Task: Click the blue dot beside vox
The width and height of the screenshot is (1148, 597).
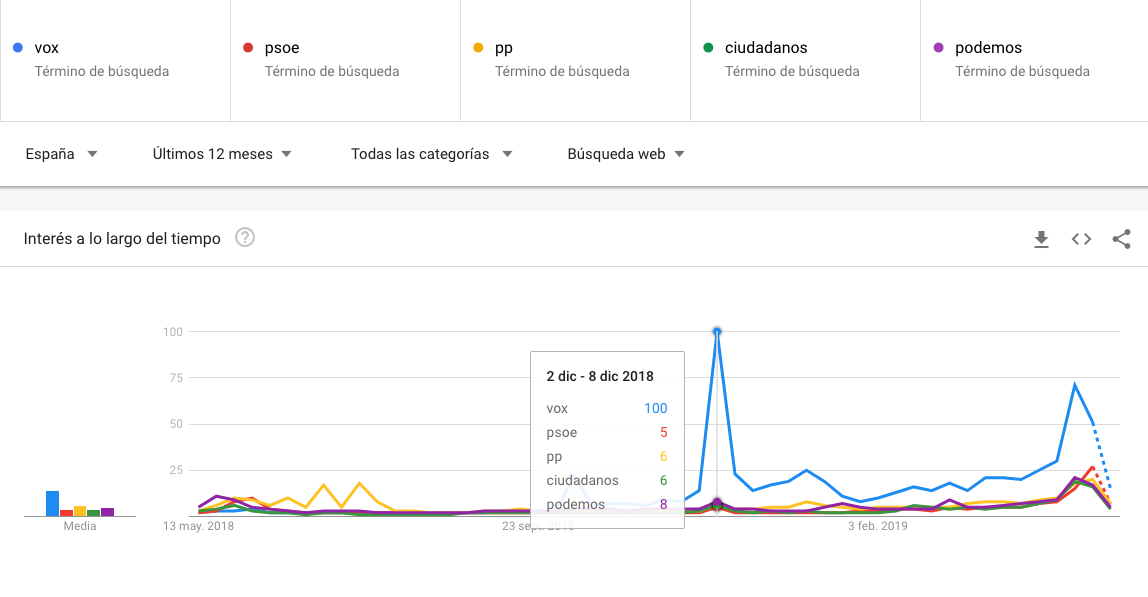Action: pos(18,48)
